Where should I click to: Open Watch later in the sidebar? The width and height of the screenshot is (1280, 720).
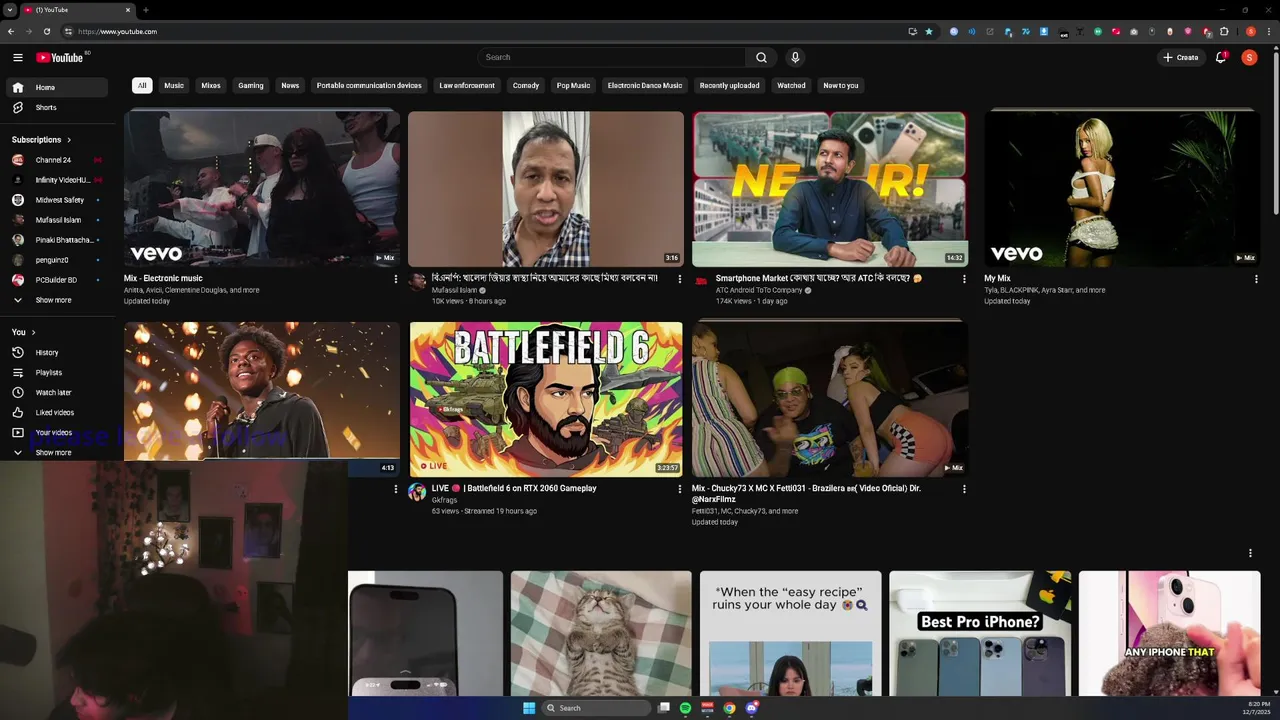click(x=56, y=392)
